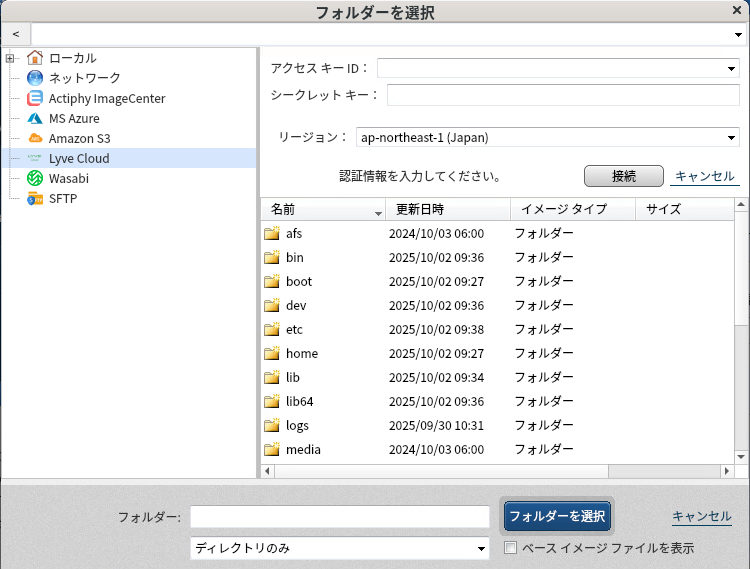Click the lib folder icon
Screen dimensions: 750x569
(272, 377)
